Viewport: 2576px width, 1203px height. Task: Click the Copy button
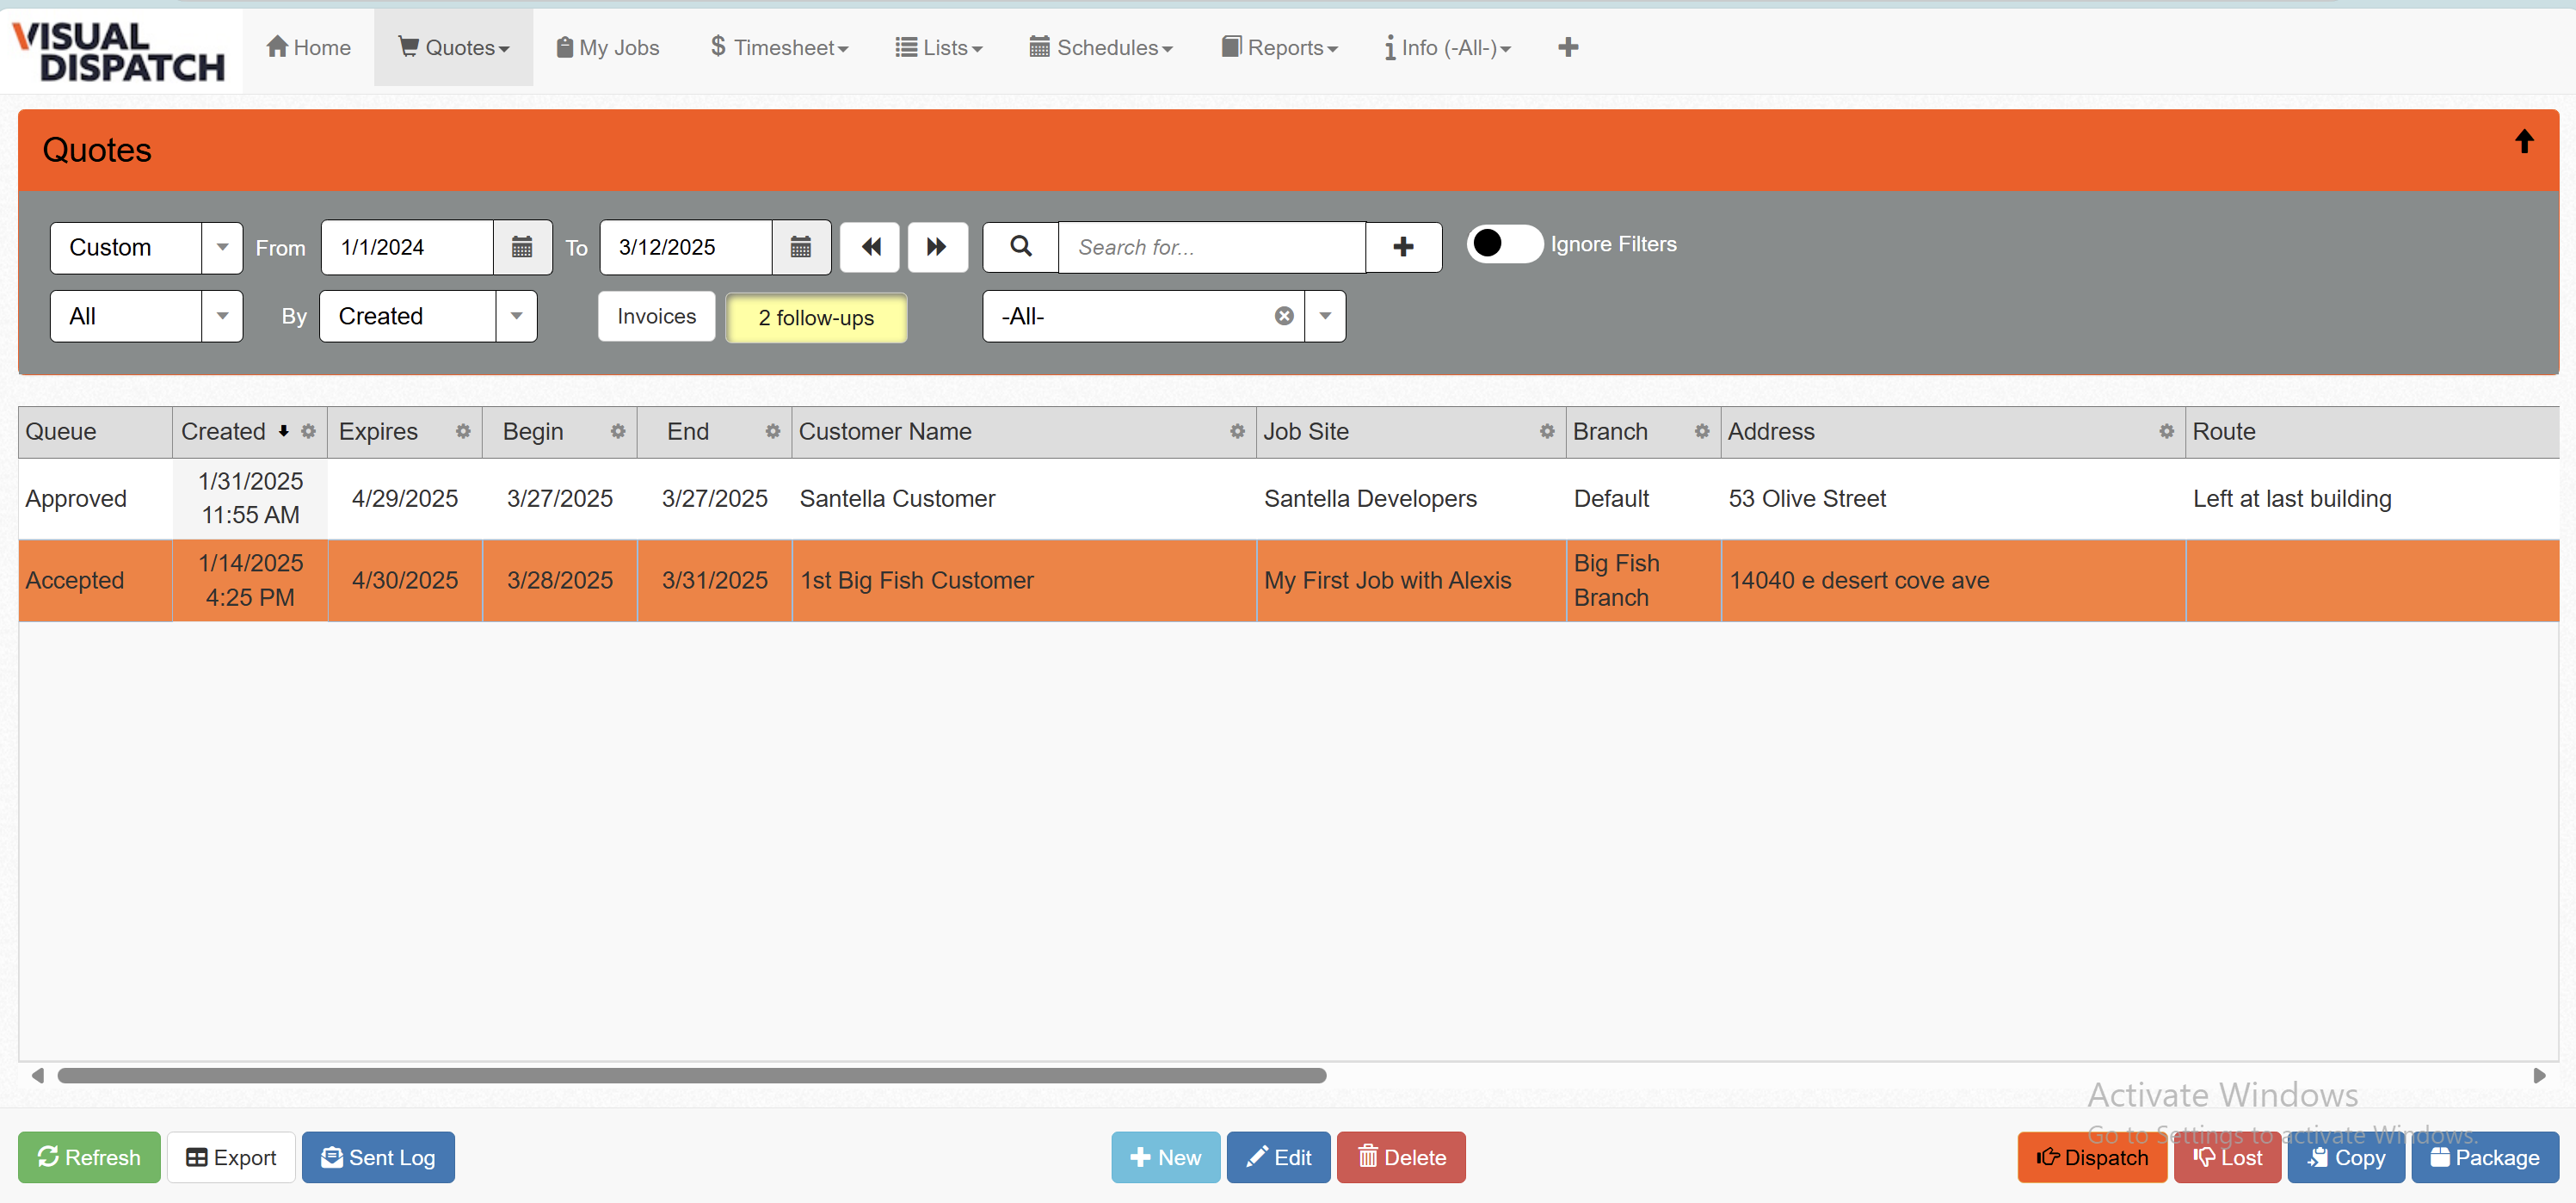[x=2346, y=1157]
